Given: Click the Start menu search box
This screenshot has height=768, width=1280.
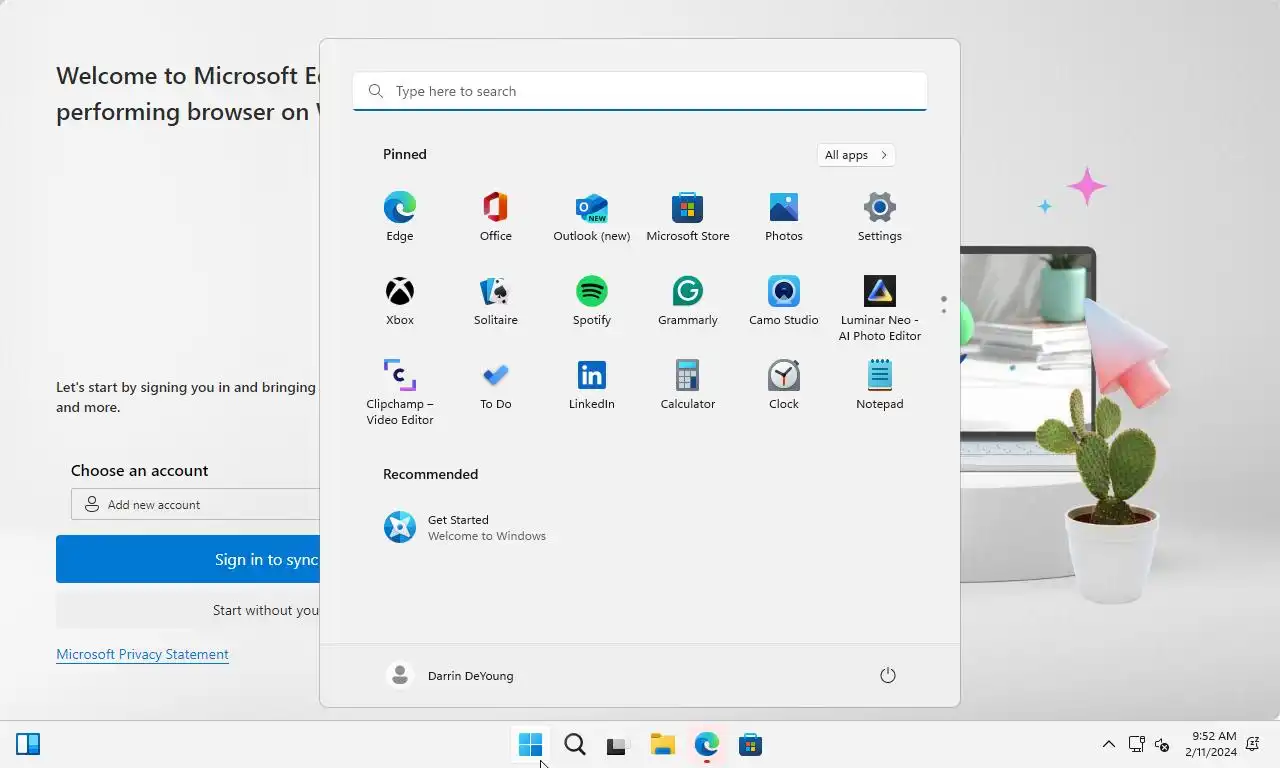Looking at the screenshot, I should point(640,91).
